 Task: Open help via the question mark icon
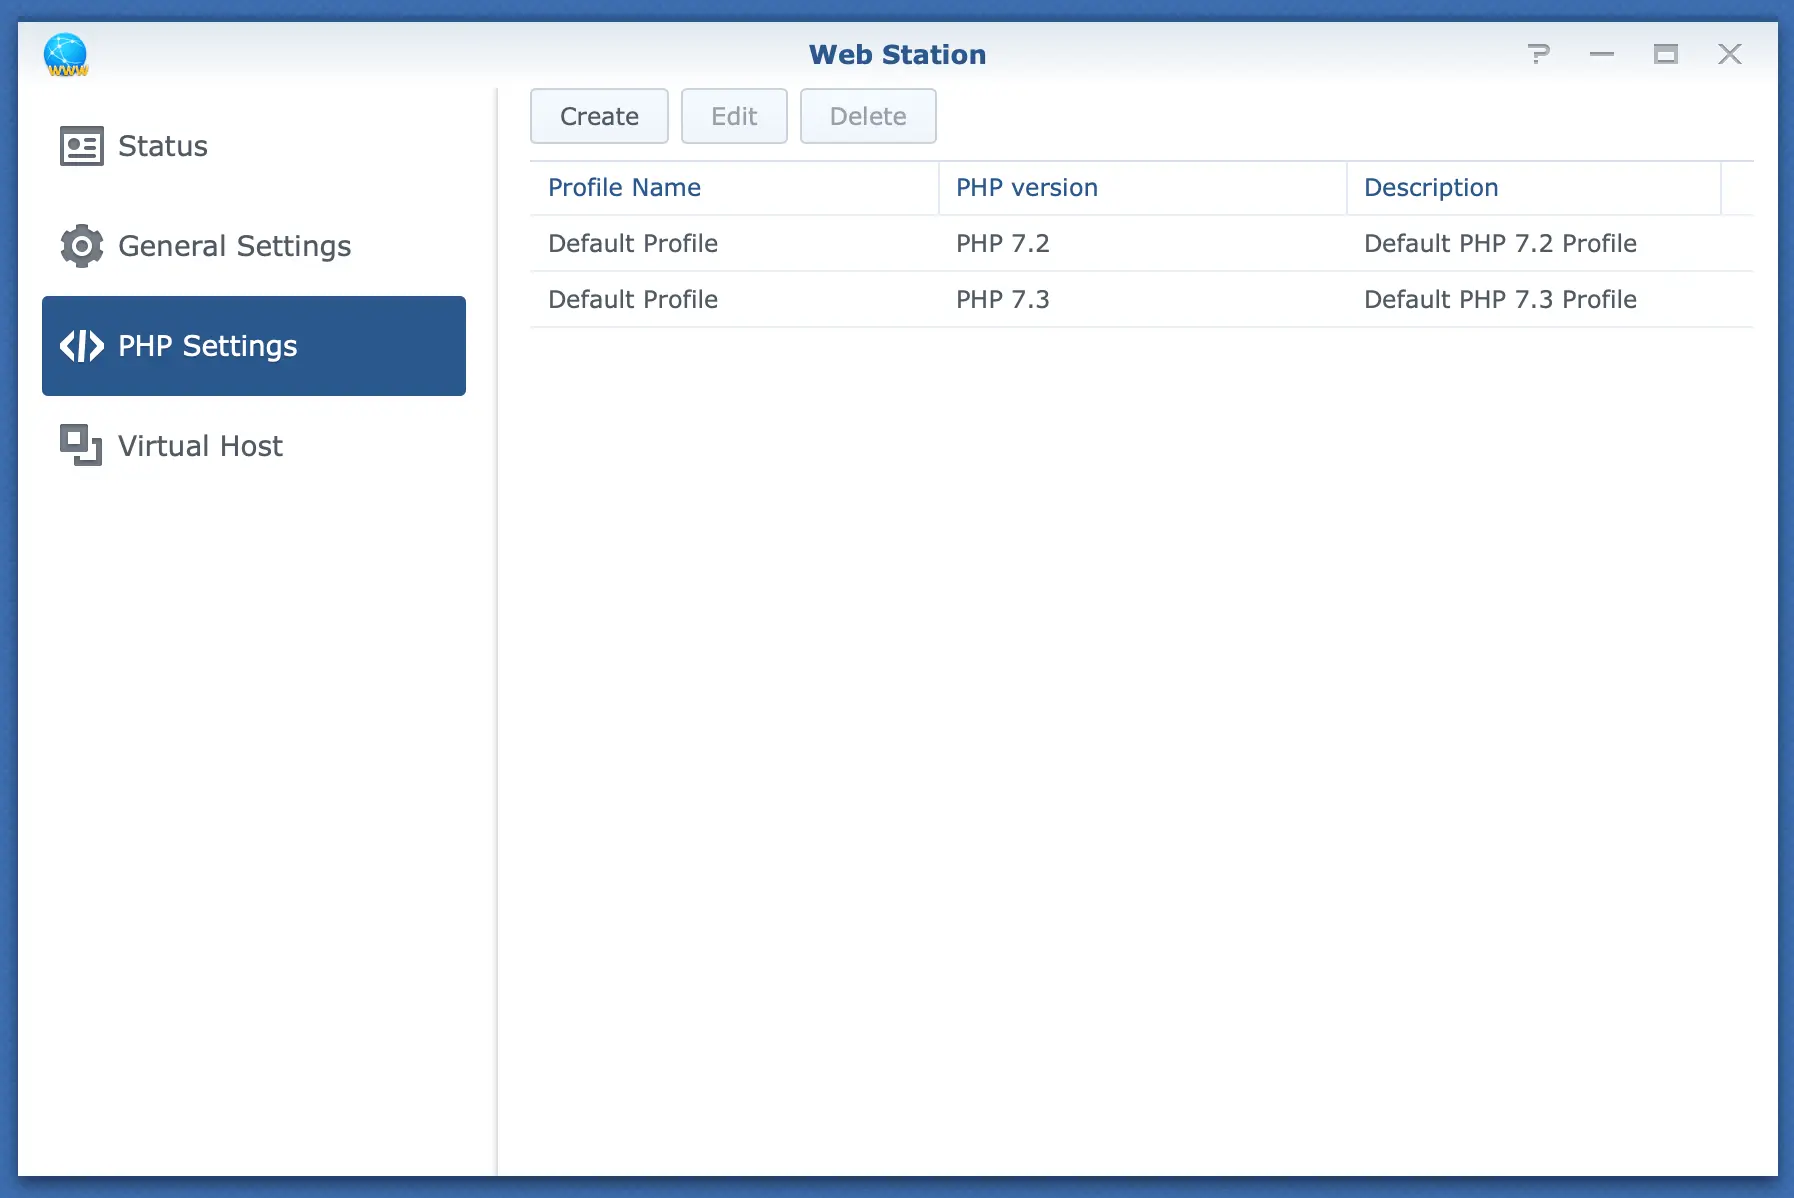(x=1538, y=54)
